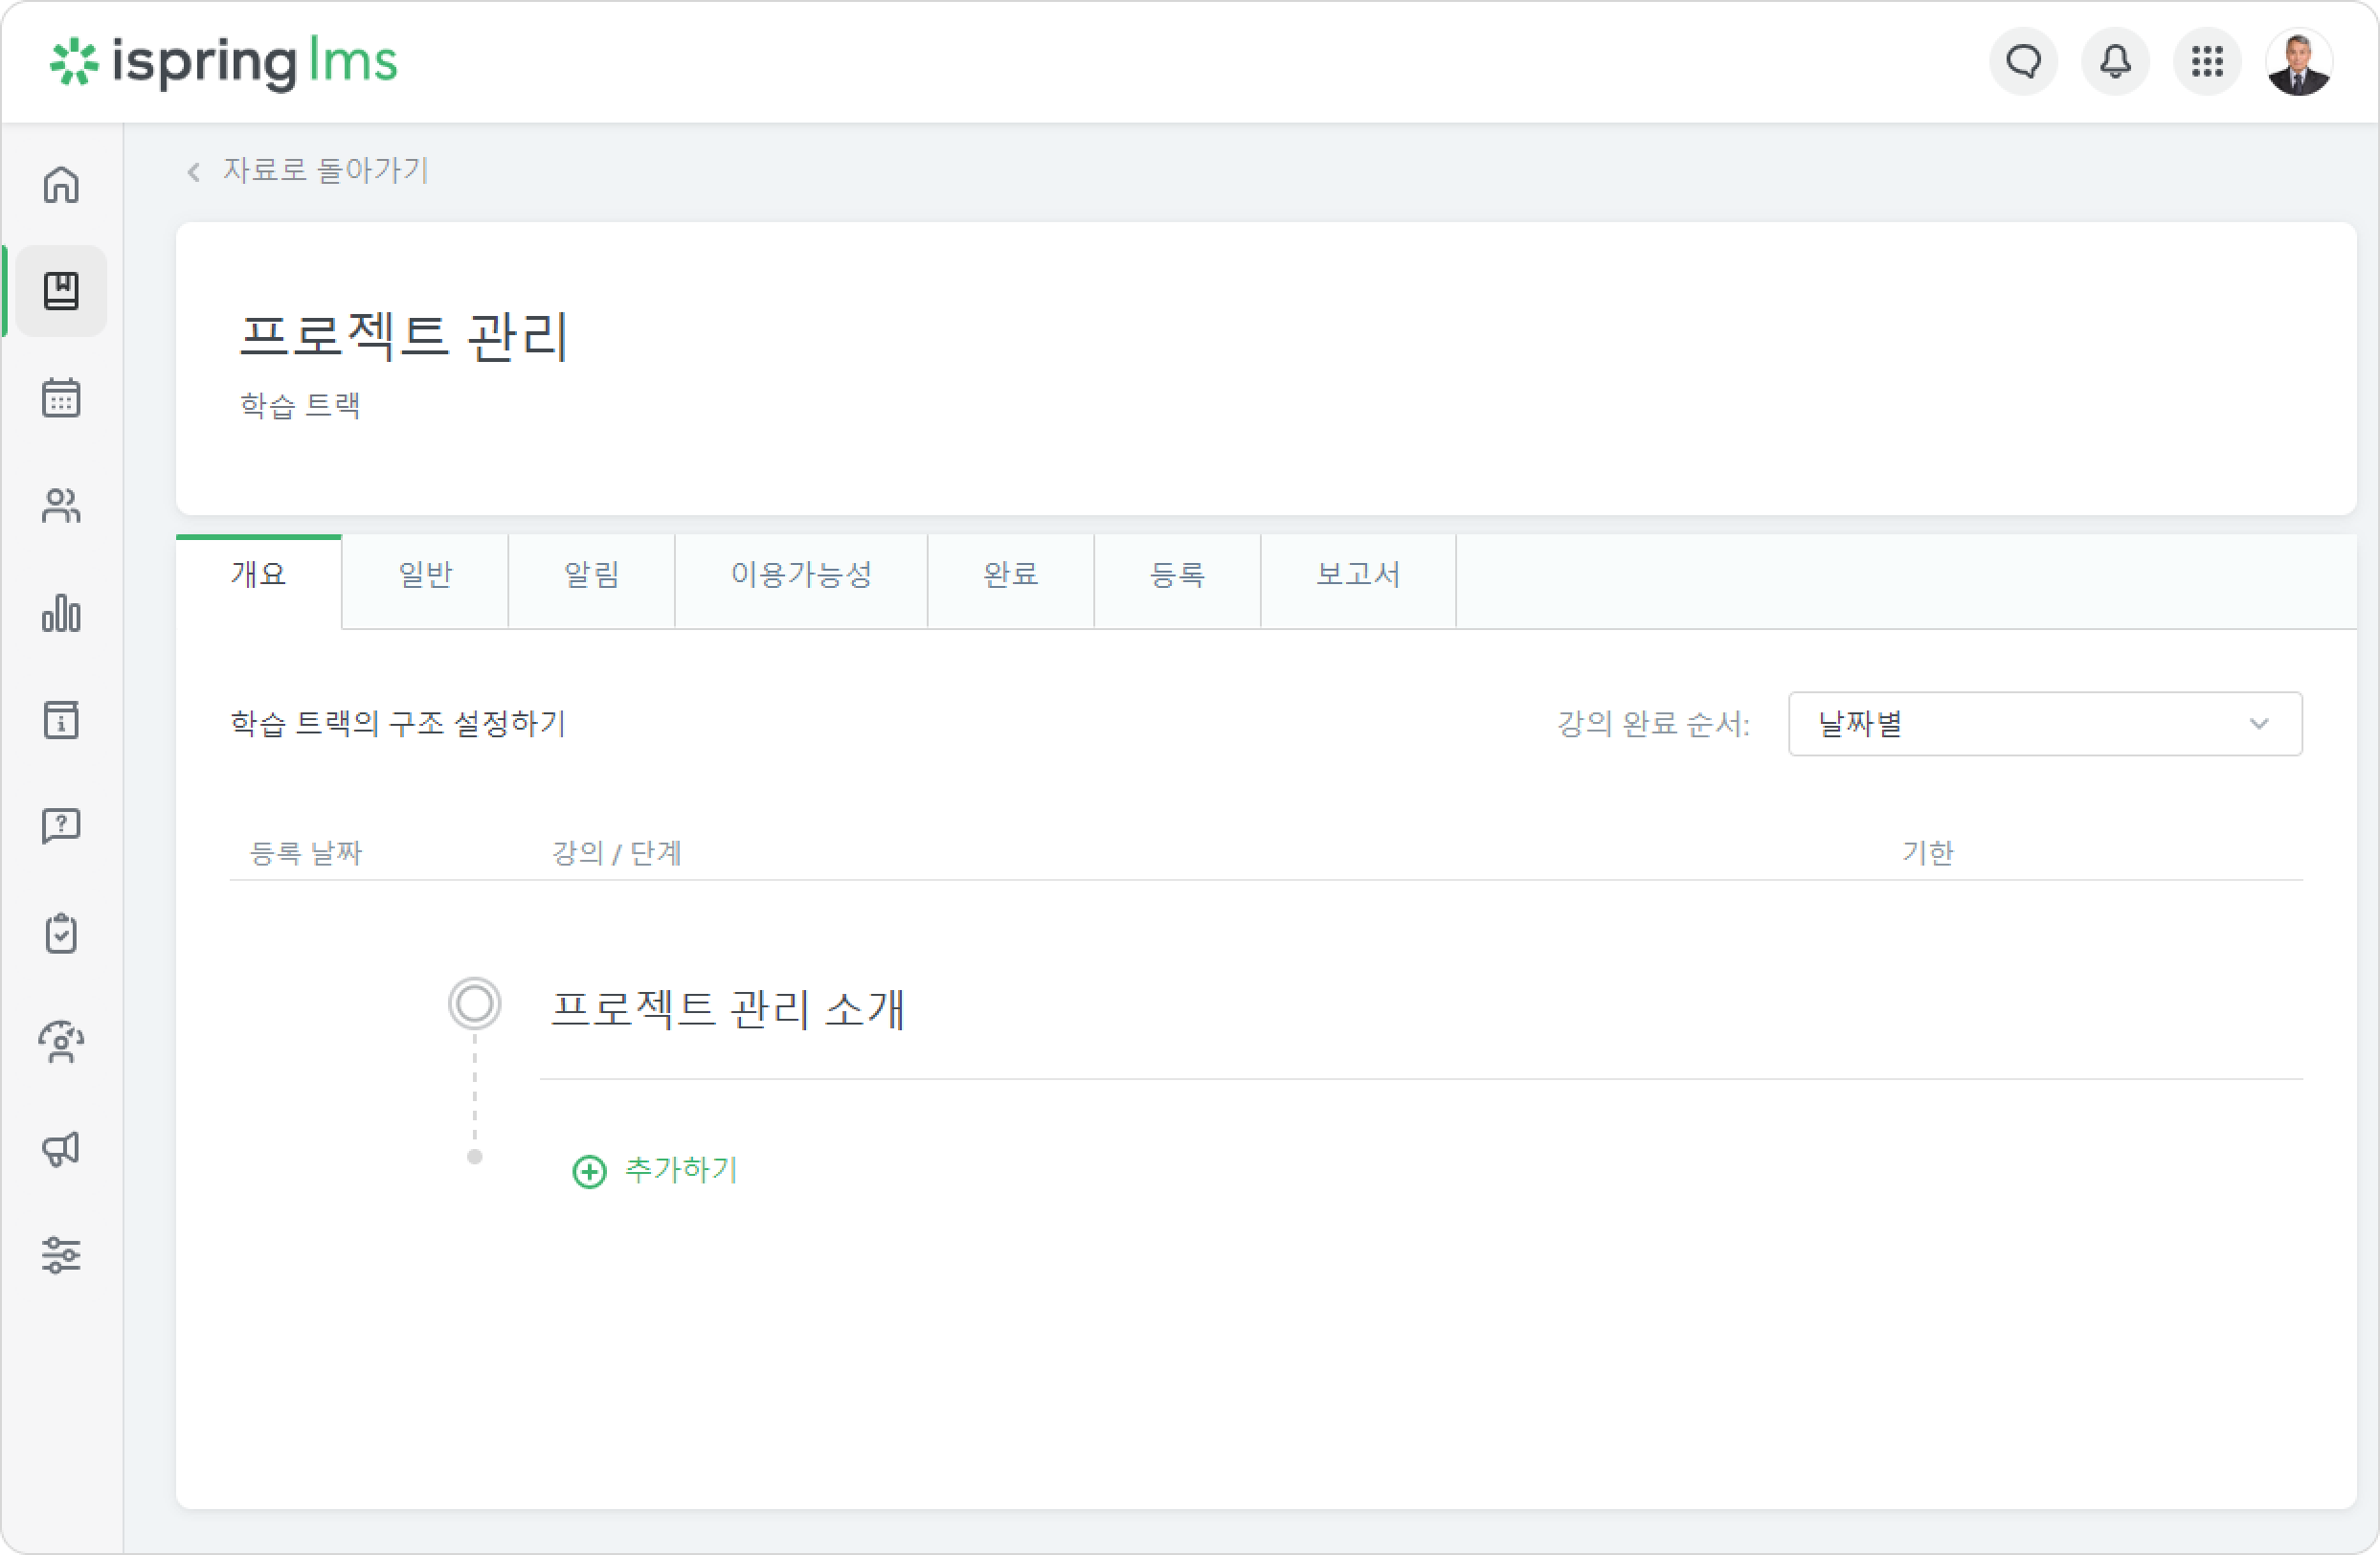
Task: Click the 추가하기 add link
Action: pos(656,1171)
